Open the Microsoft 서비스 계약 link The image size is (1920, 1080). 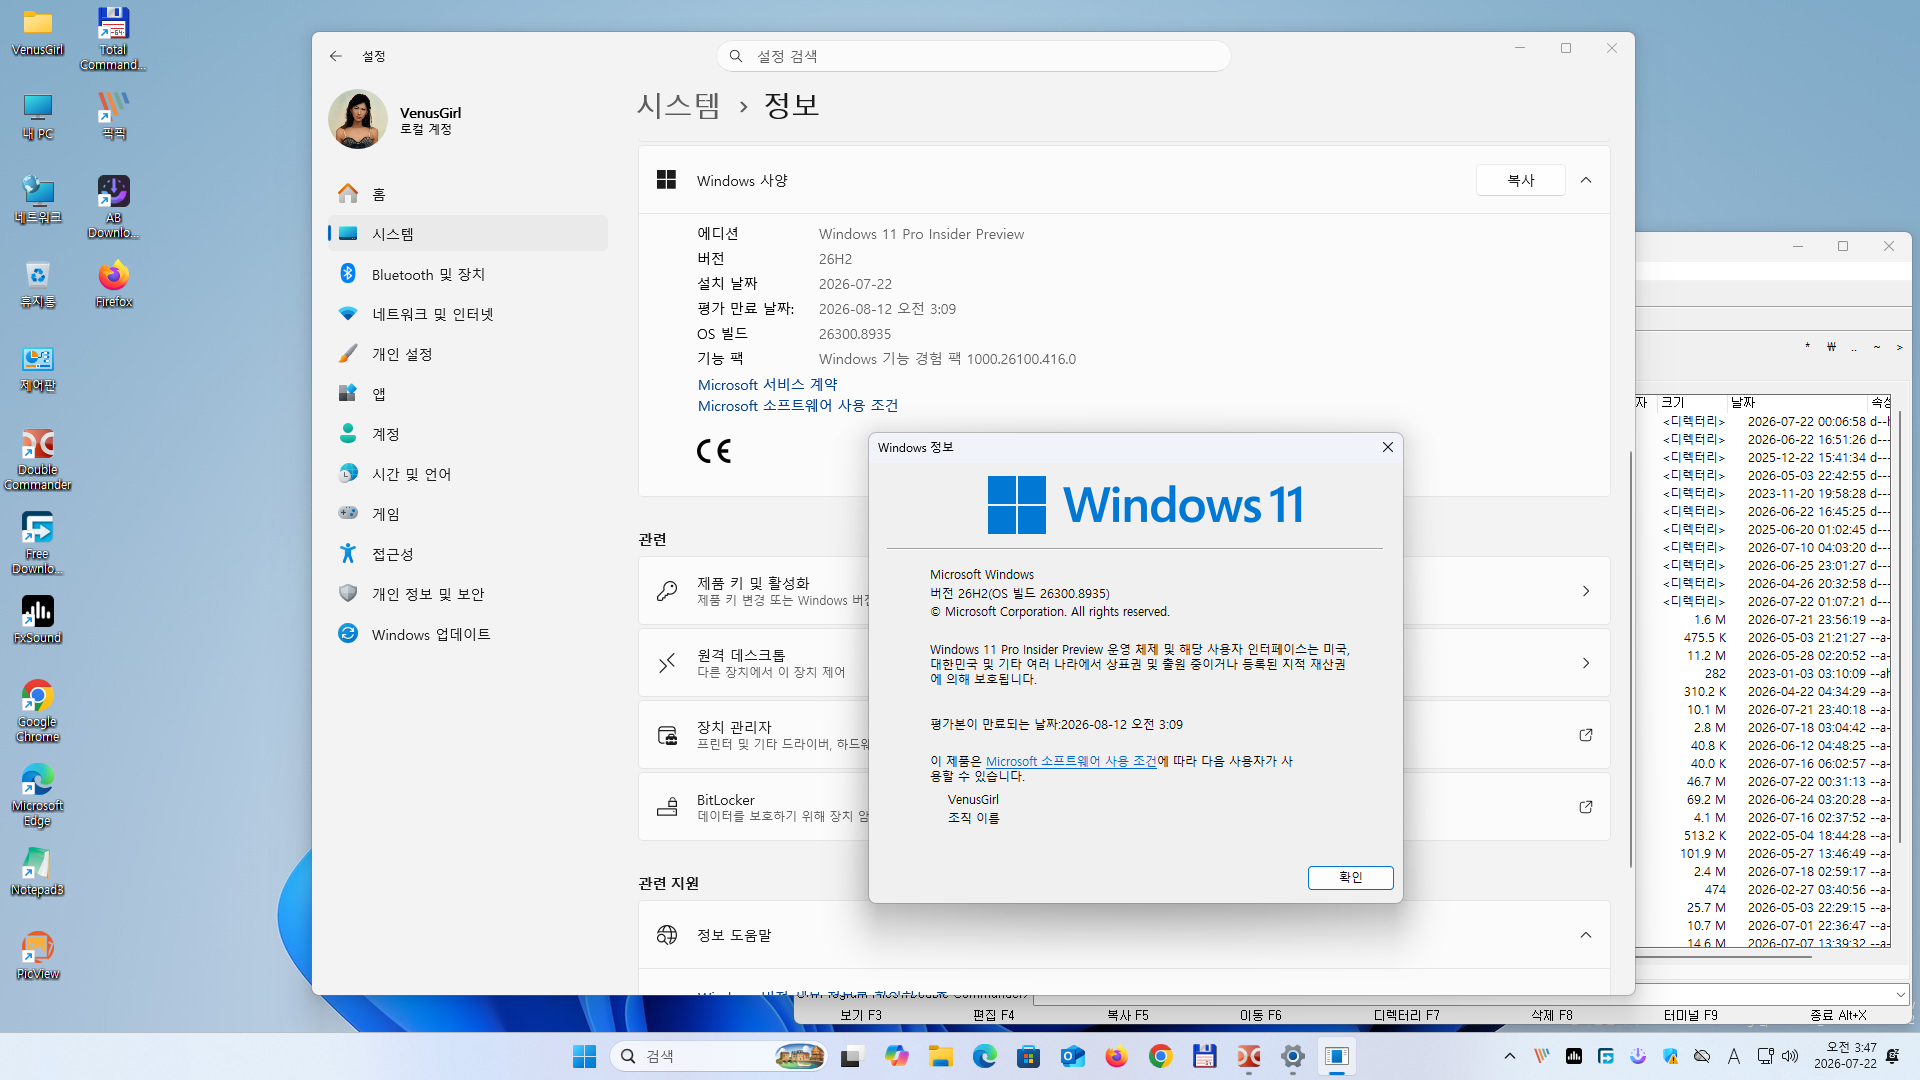click(x=768, y=385)
